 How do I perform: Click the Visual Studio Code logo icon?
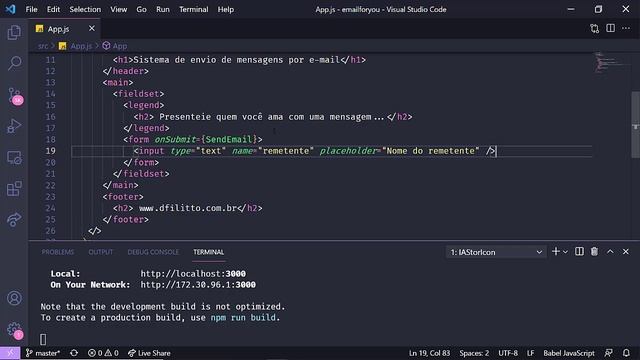(11, 9)
